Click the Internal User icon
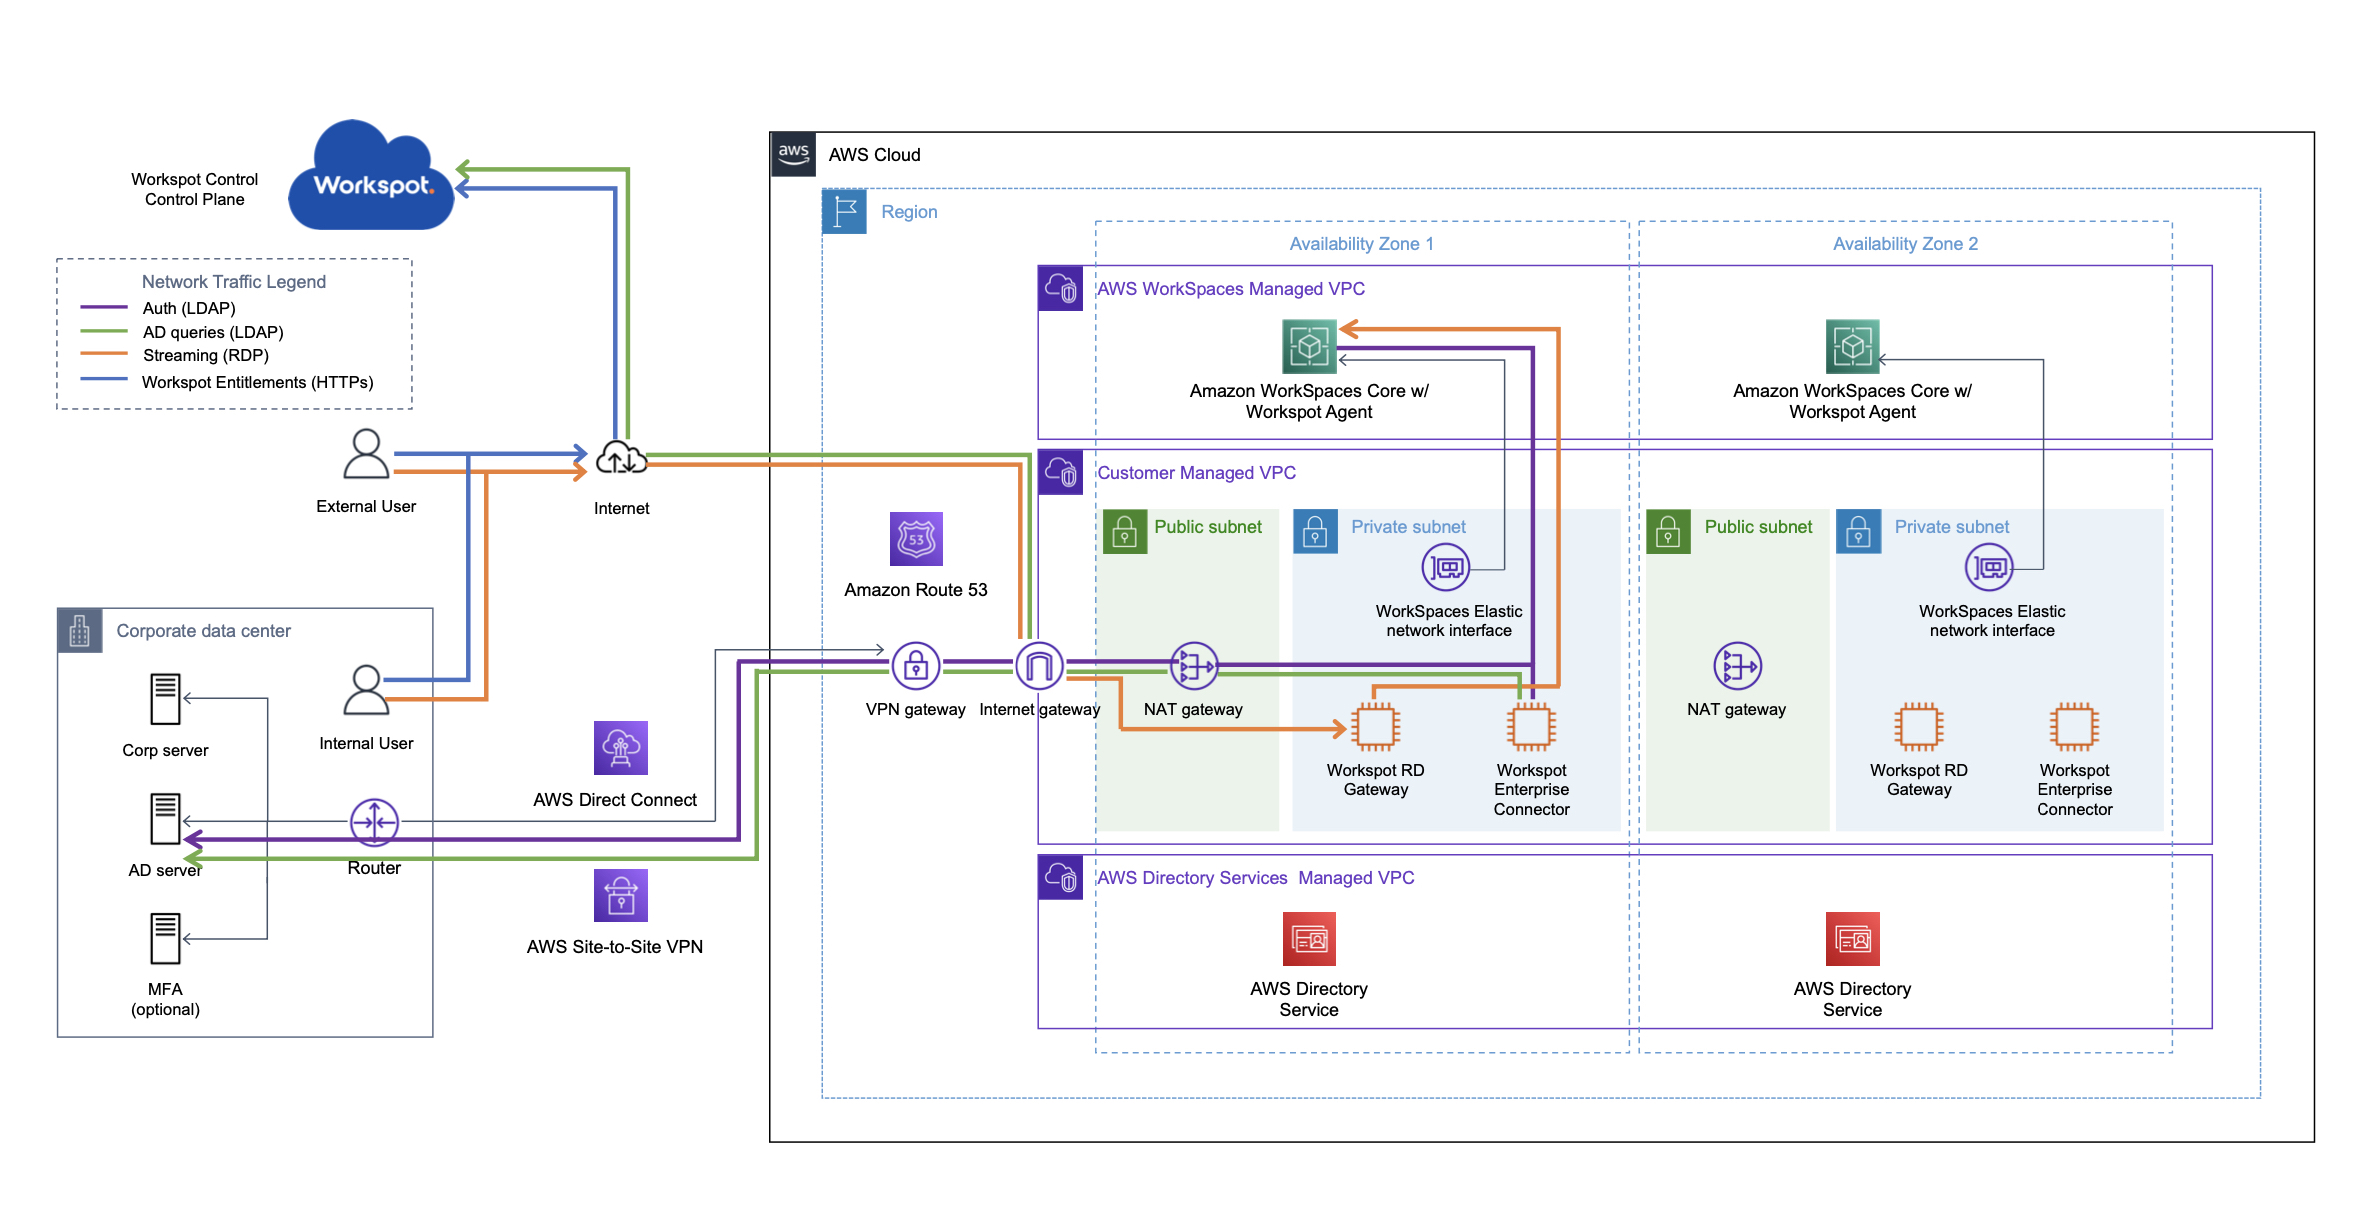The image size is (2359, 1222). [366, 690]
